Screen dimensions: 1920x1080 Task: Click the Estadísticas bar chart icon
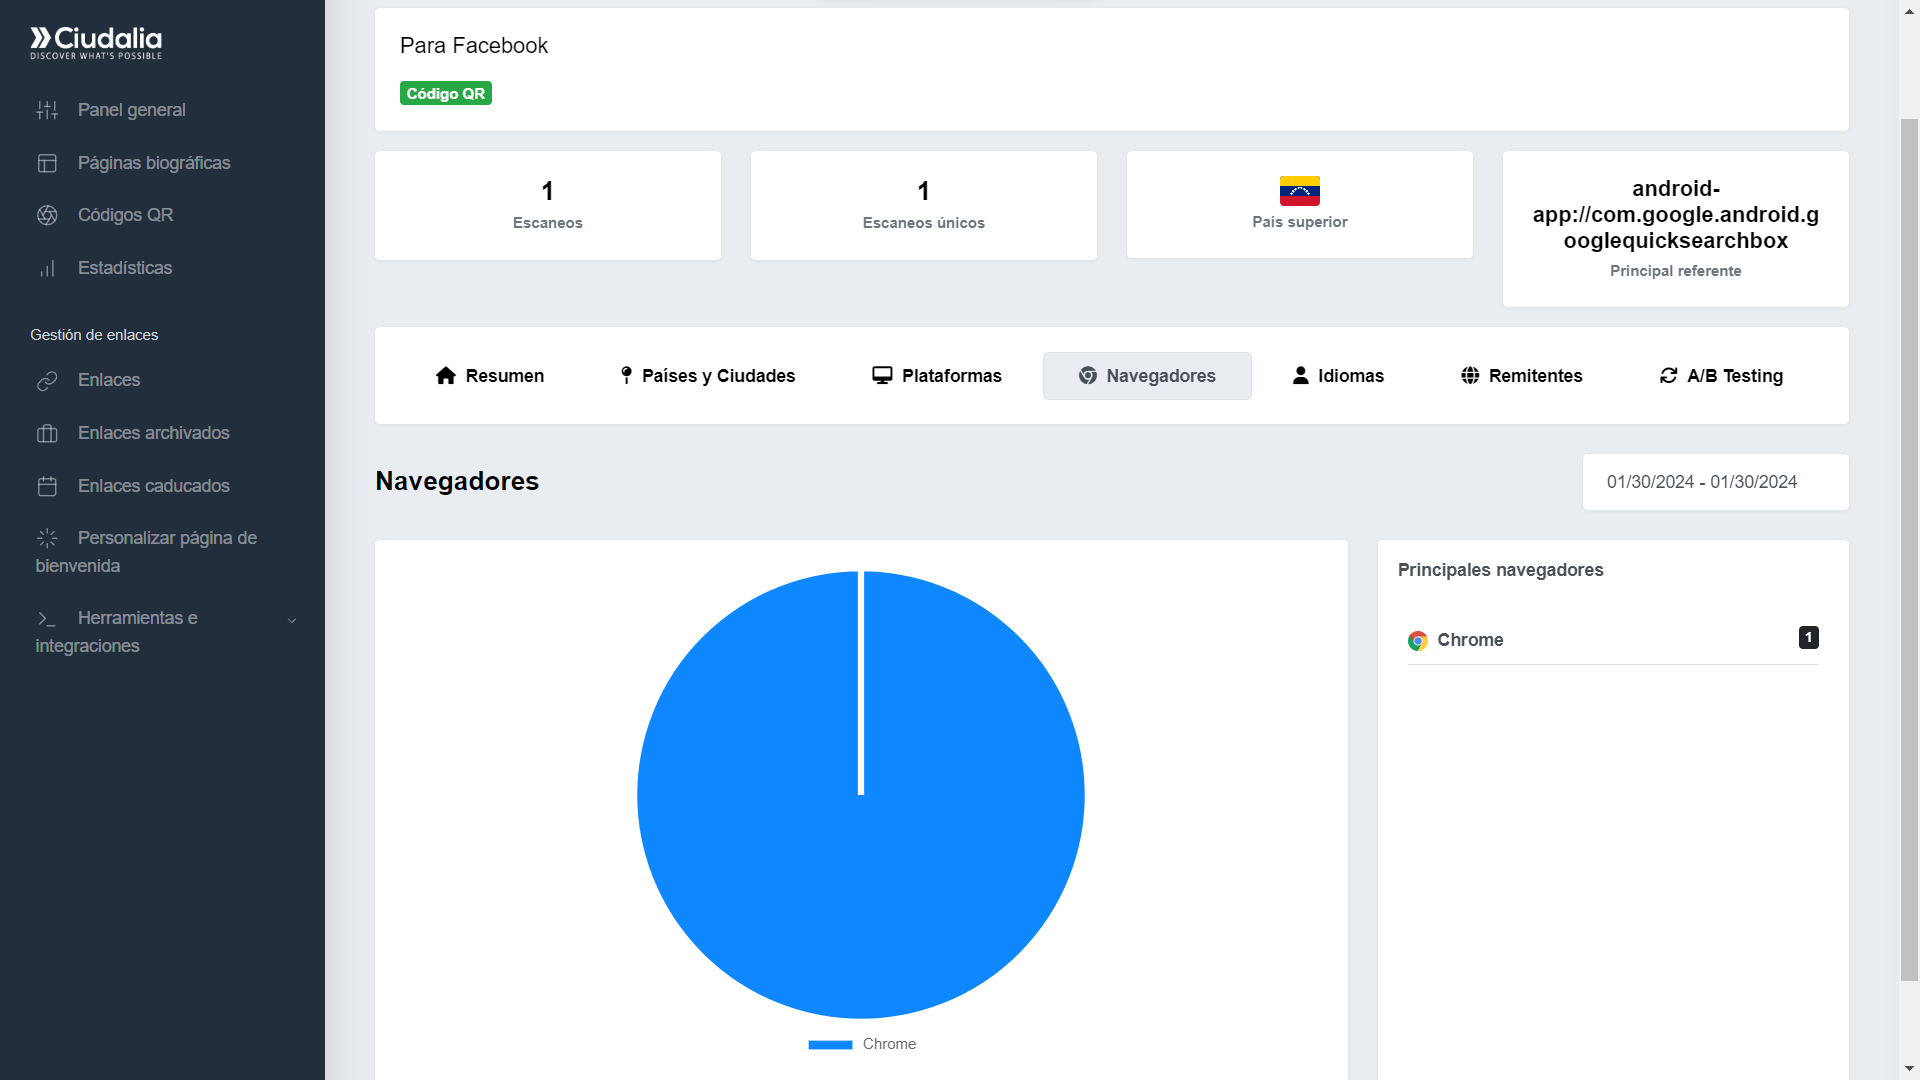pos(47,268)
